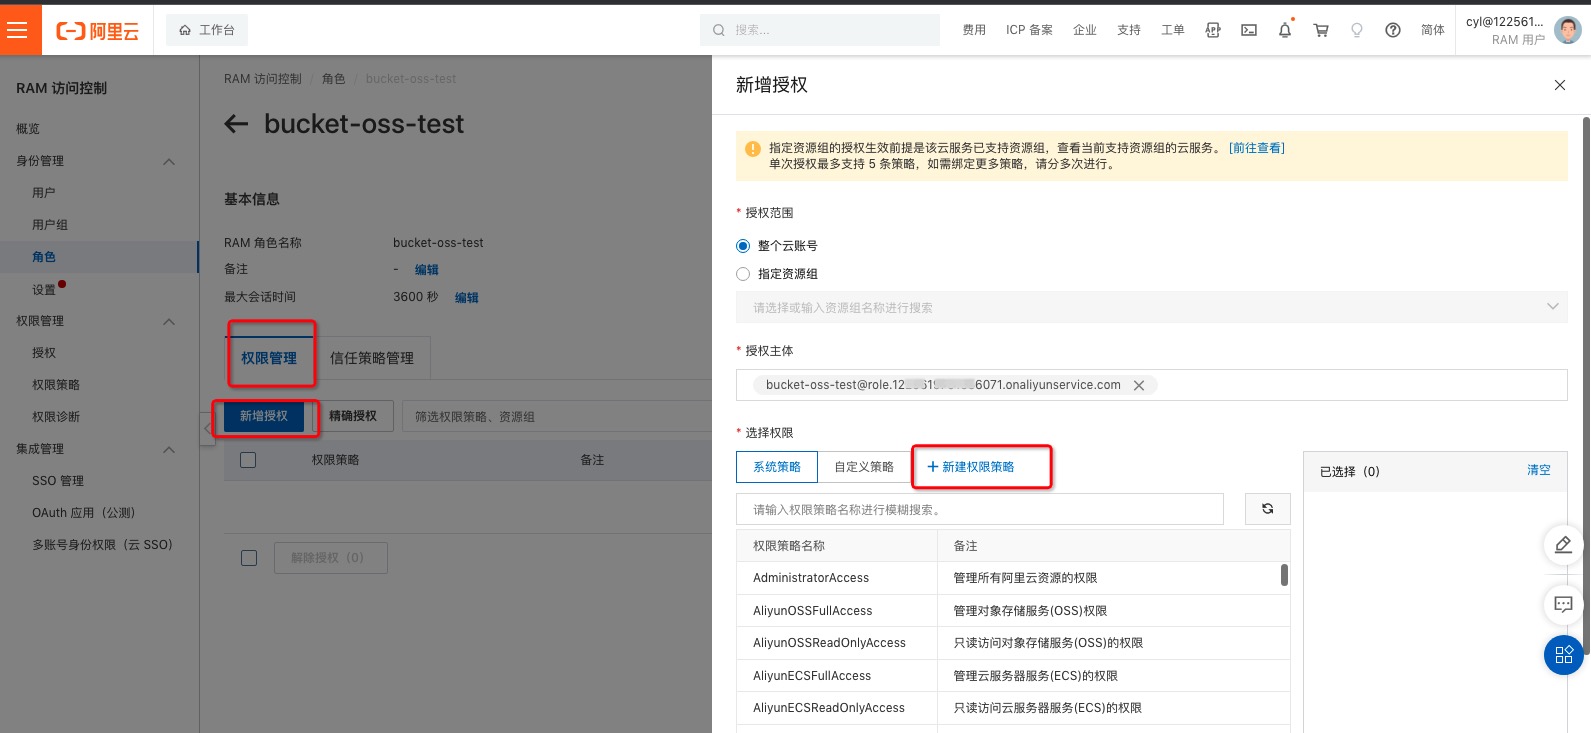Click 新建权限策略 link

point(971,467)
